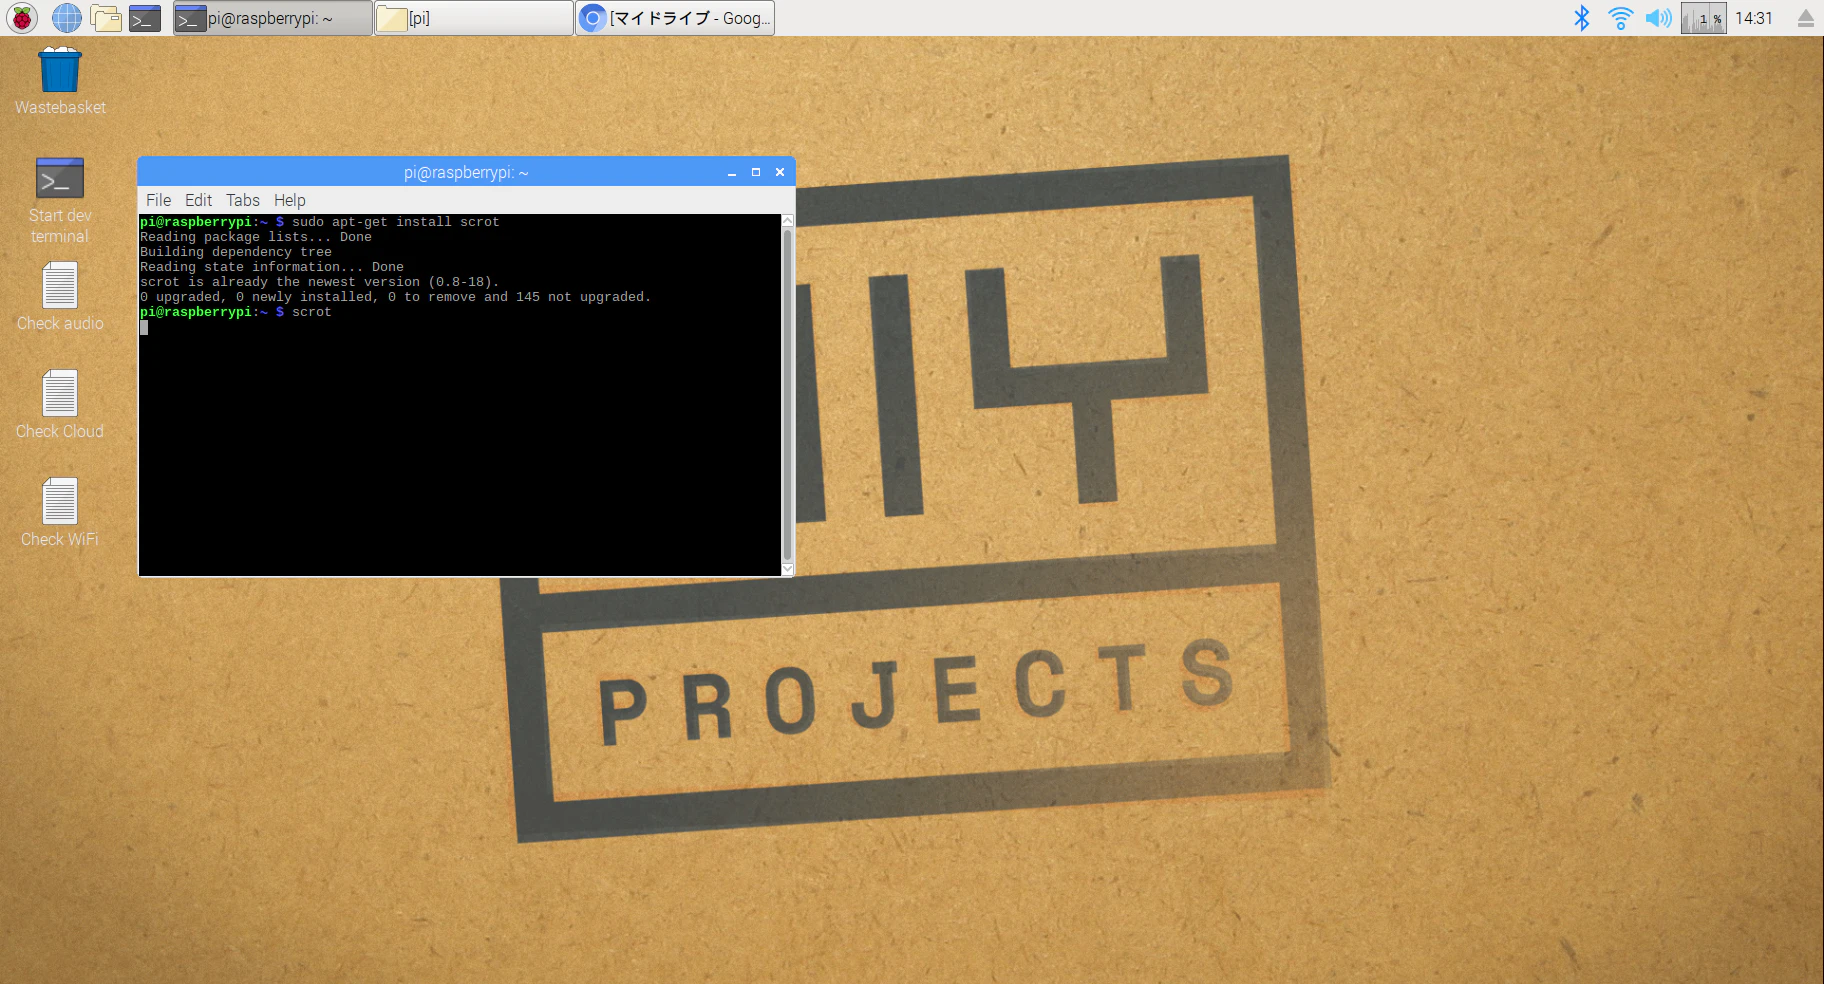The height and width of the screenshot is (984, 1824).
Task: Click the 'Building dependency tree' line
Action: (236, 252)
